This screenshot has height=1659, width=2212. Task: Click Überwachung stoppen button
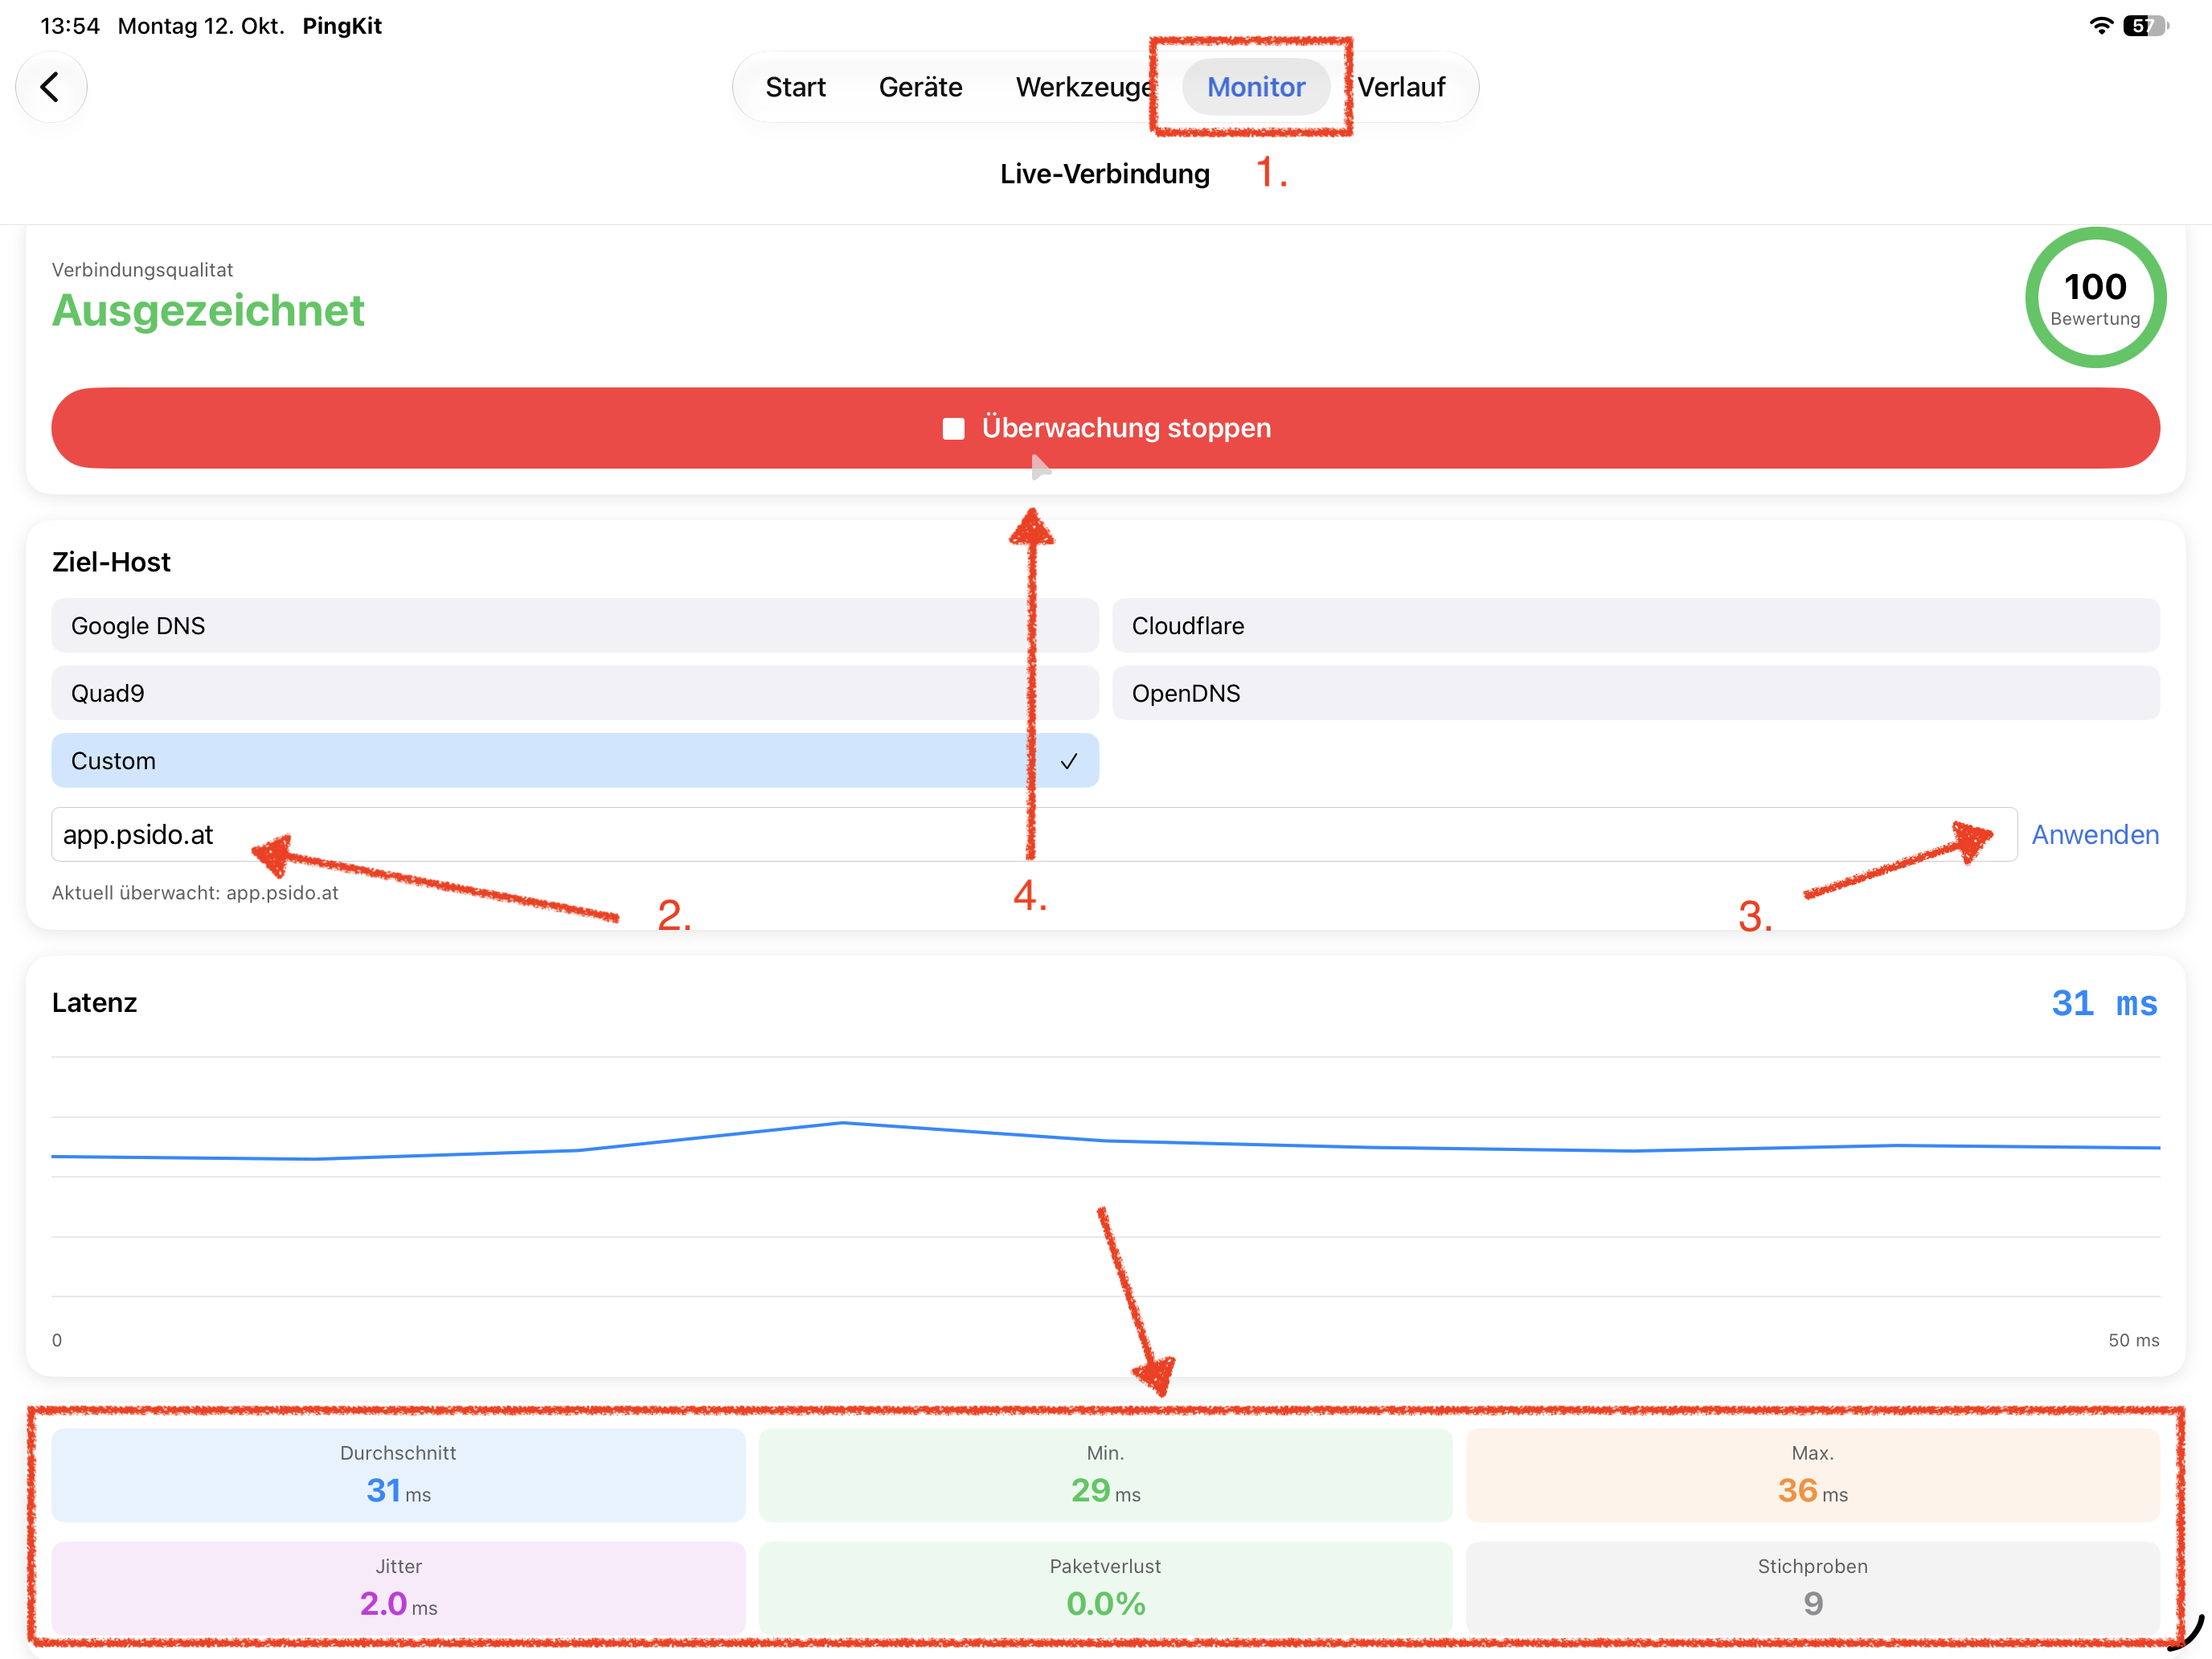1105,428
